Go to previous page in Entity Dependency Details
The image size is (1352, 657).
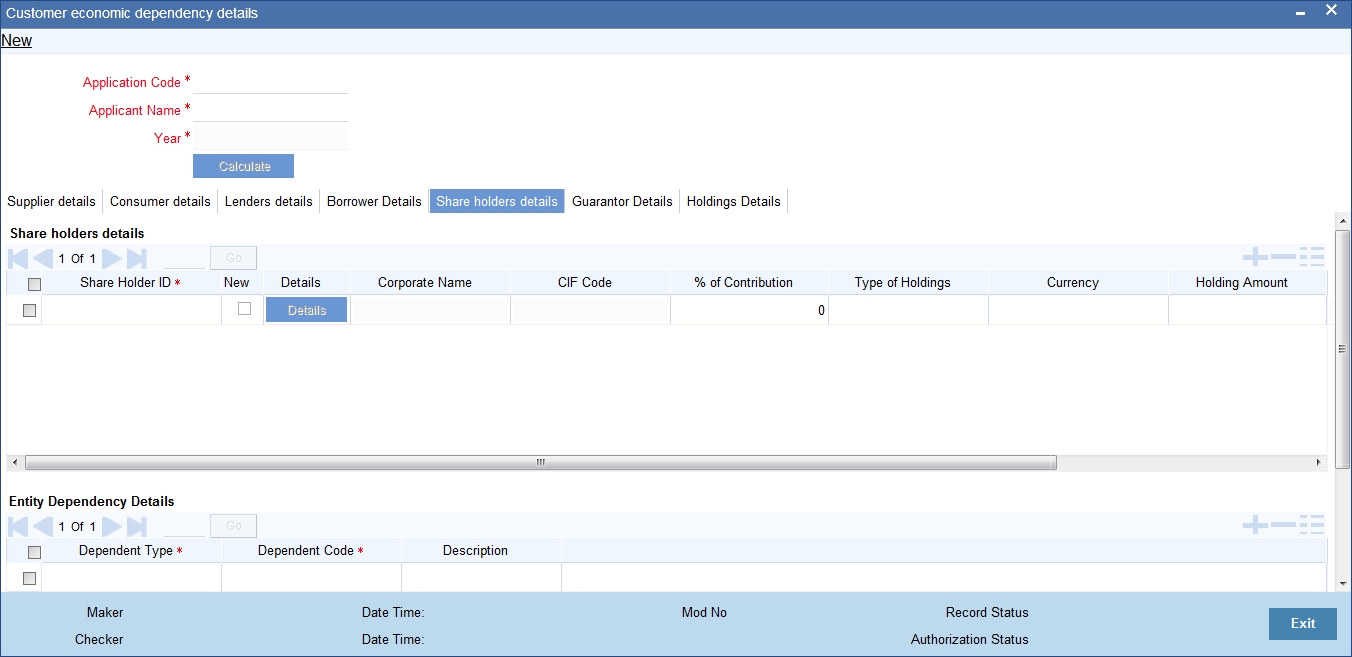click(x=42, y=526)
